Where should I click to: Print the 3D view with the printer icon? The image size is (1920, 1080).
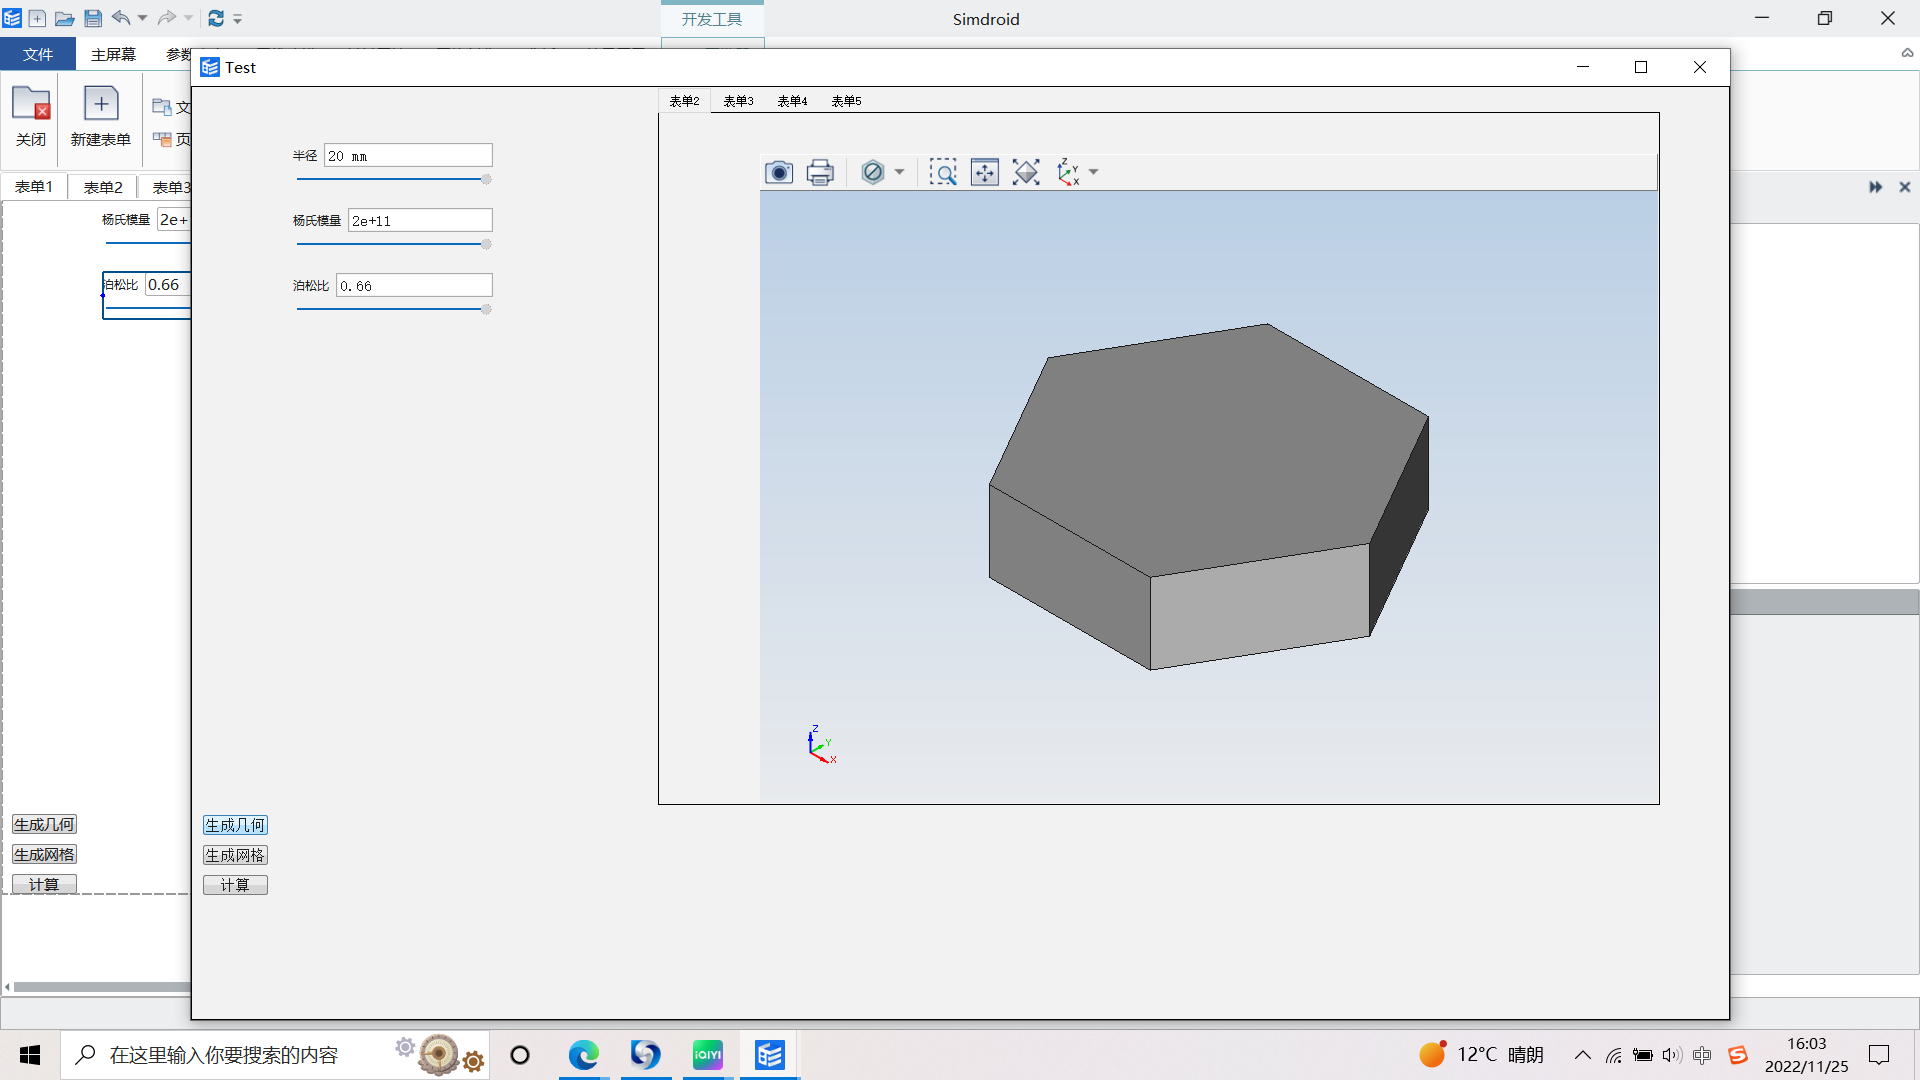click(820, 172)
